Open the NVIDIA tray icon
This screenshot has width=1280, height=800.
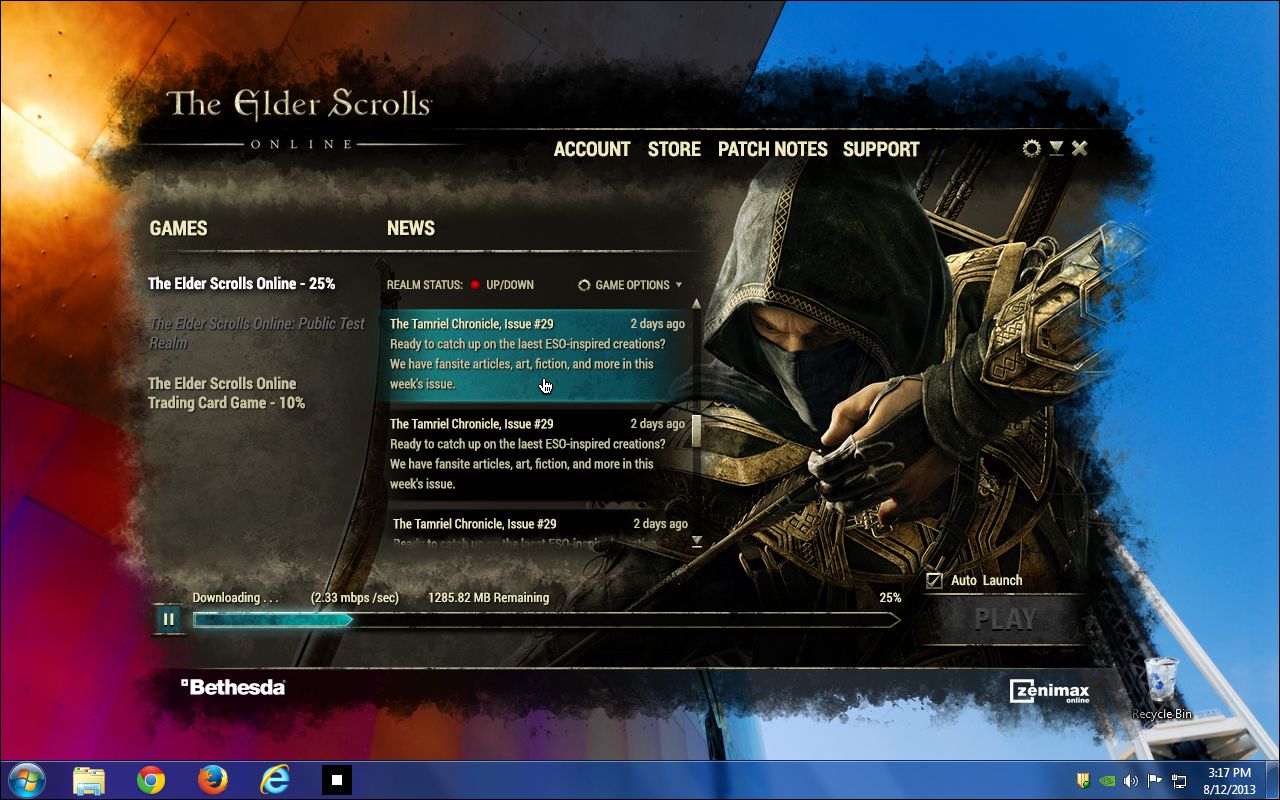click(1107, 780)
